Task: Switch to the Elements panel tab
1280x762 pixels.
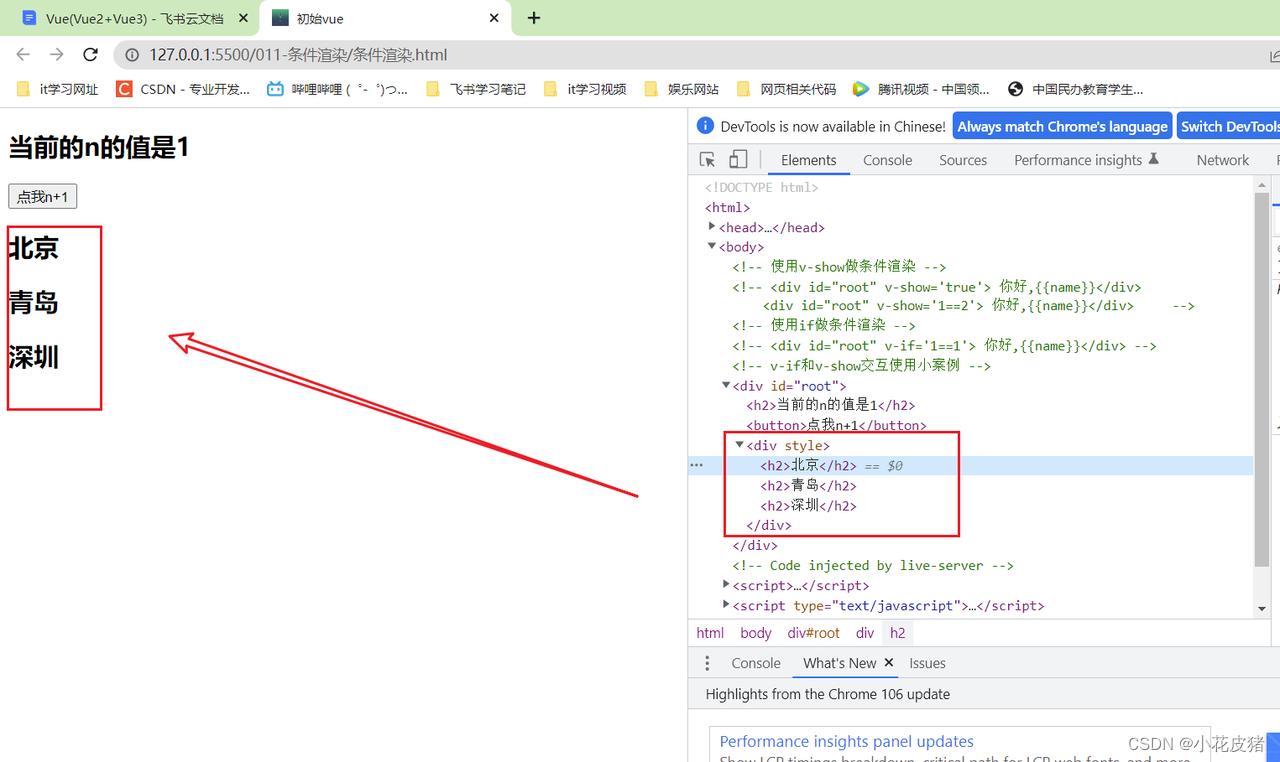Action: point(808,160)
